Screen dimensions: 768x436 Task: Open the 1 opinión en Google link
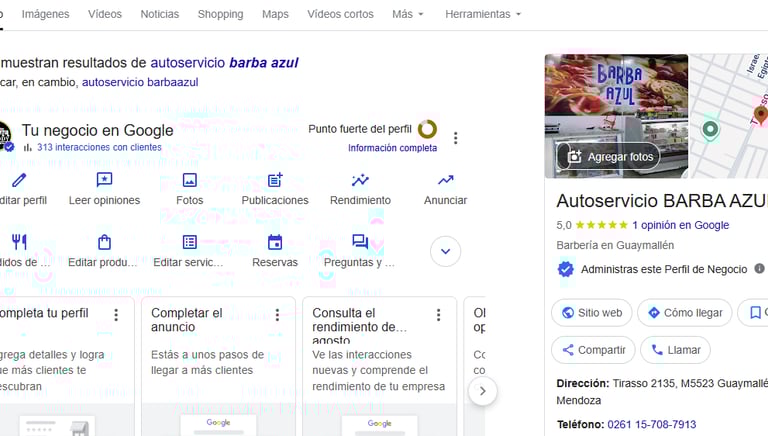(680, 225)
